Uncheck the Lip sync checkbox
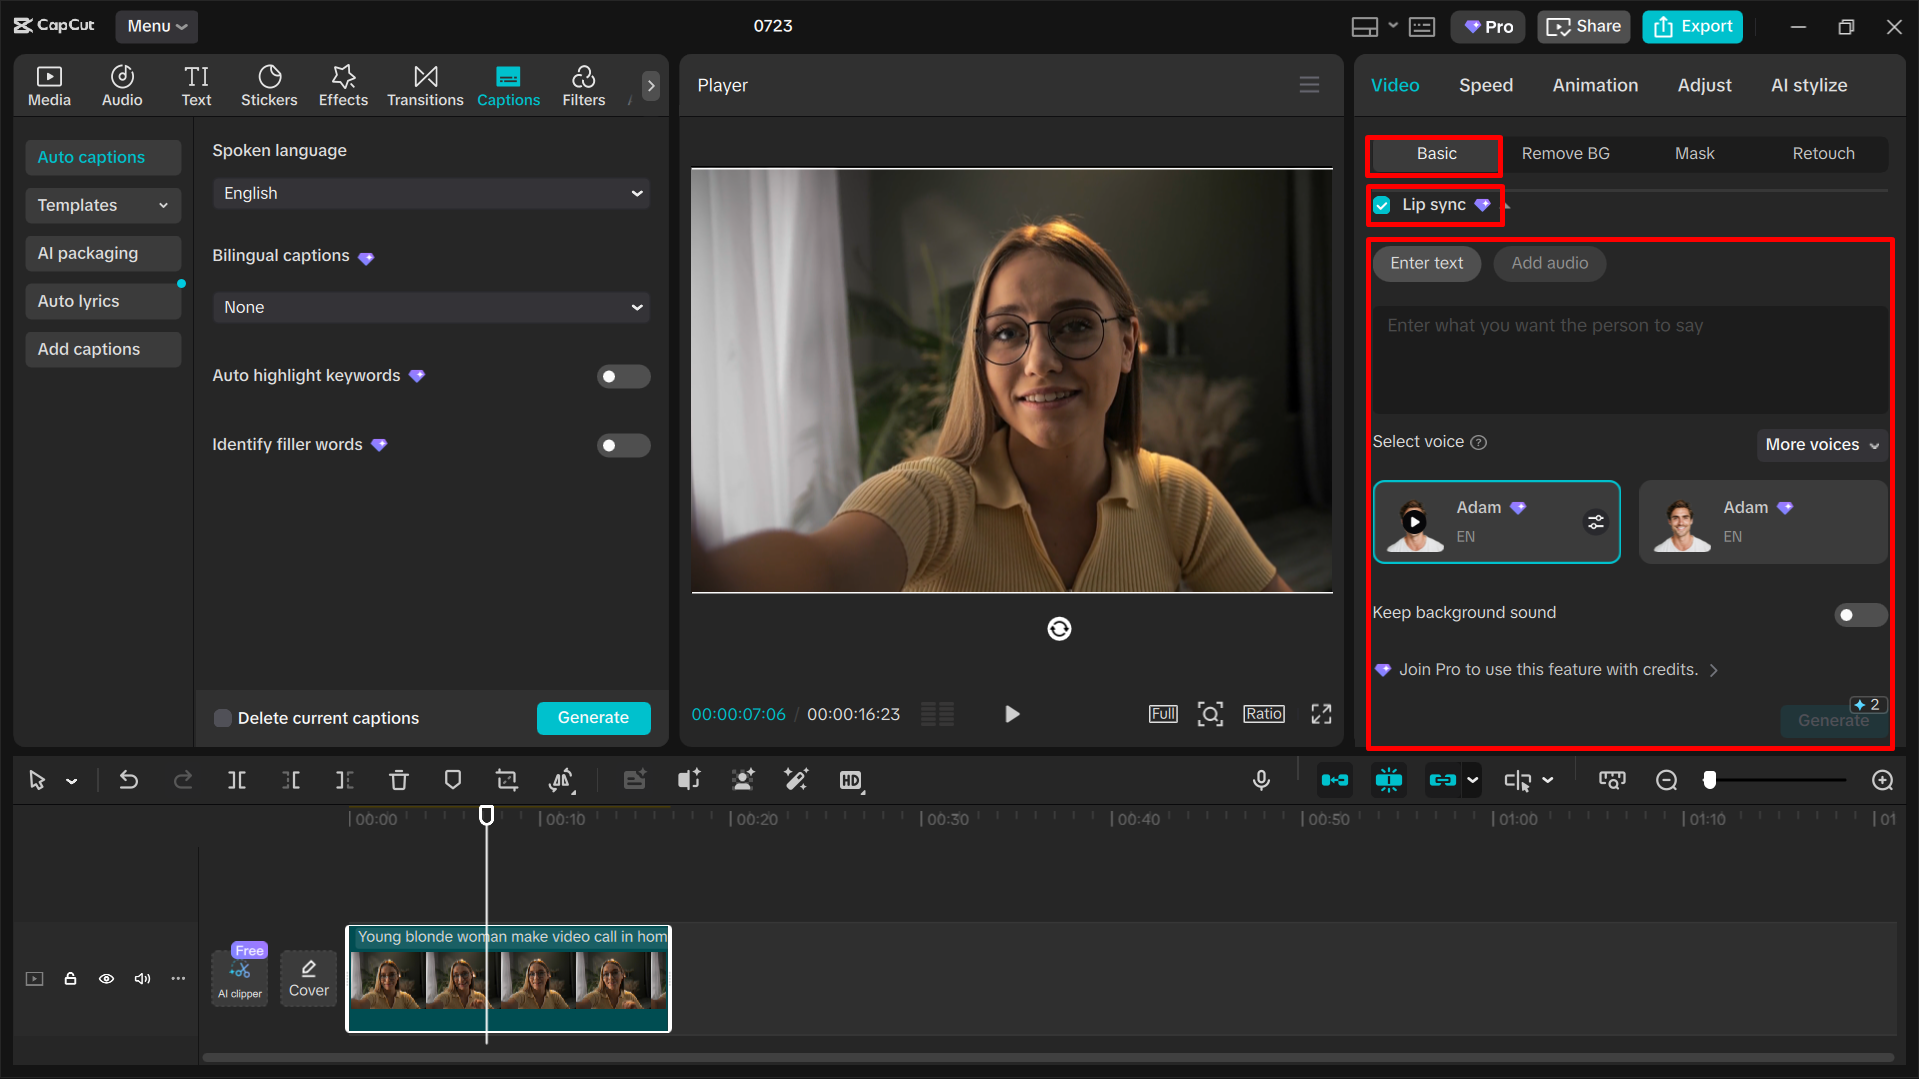 (1382, 205)
